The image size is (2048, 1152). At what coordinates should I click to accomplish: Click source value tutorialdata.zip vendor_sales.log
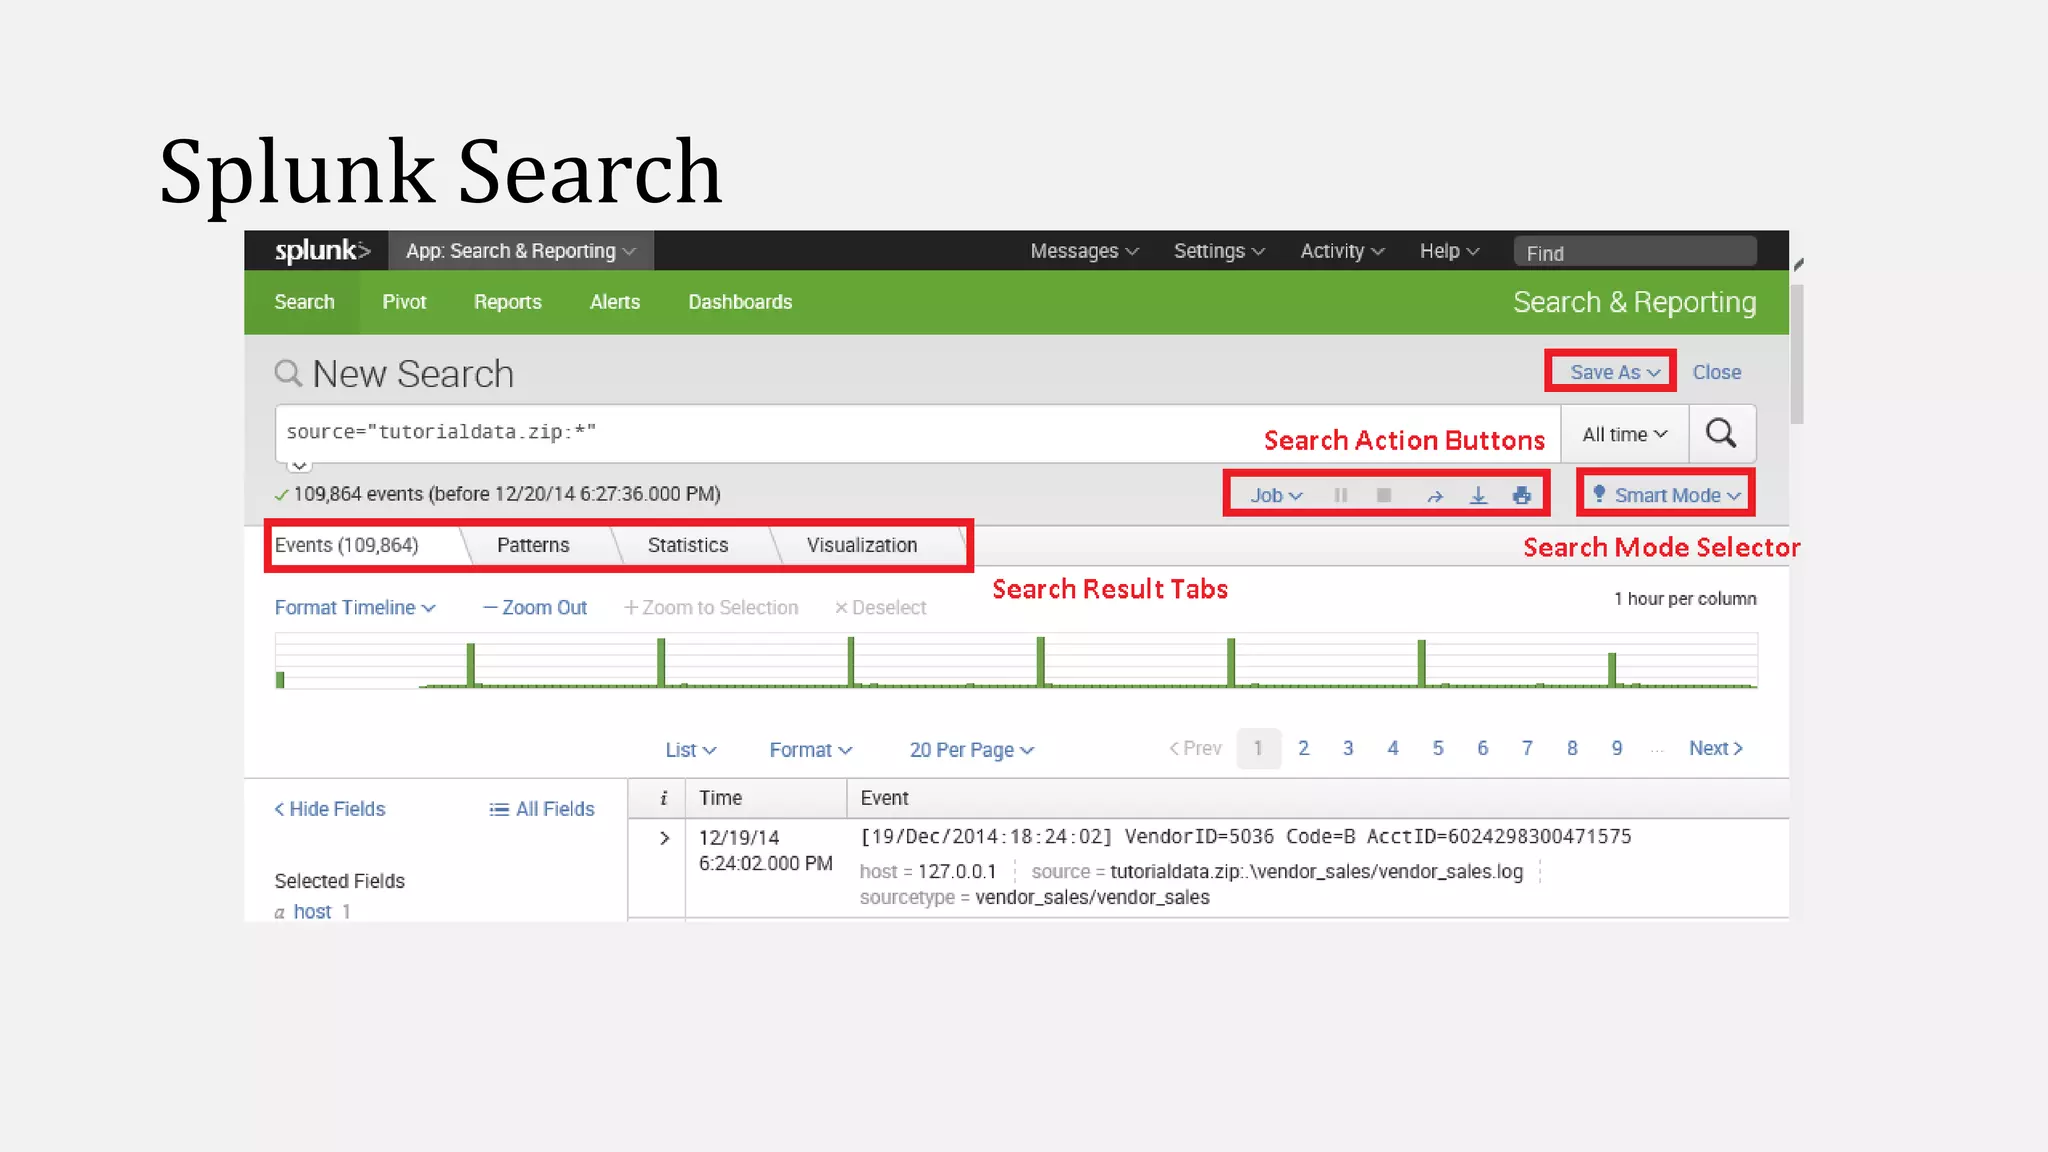pos(1316,872)
